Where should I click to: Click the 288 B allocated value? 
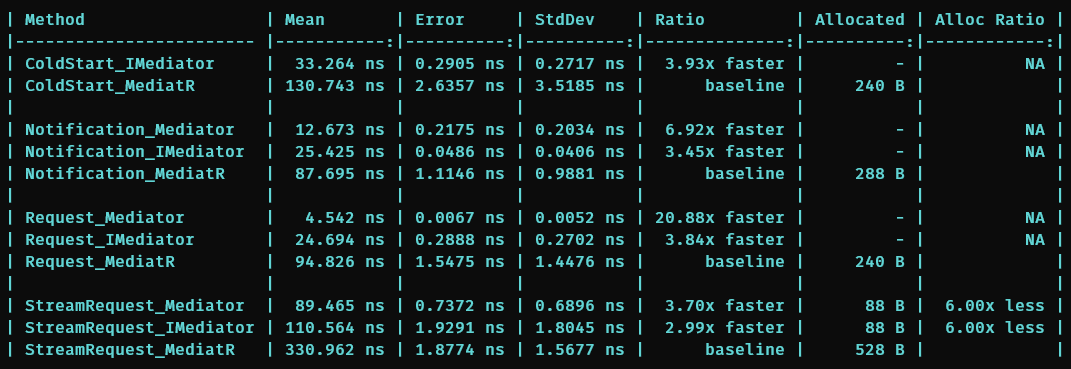(x=880, y=174)
